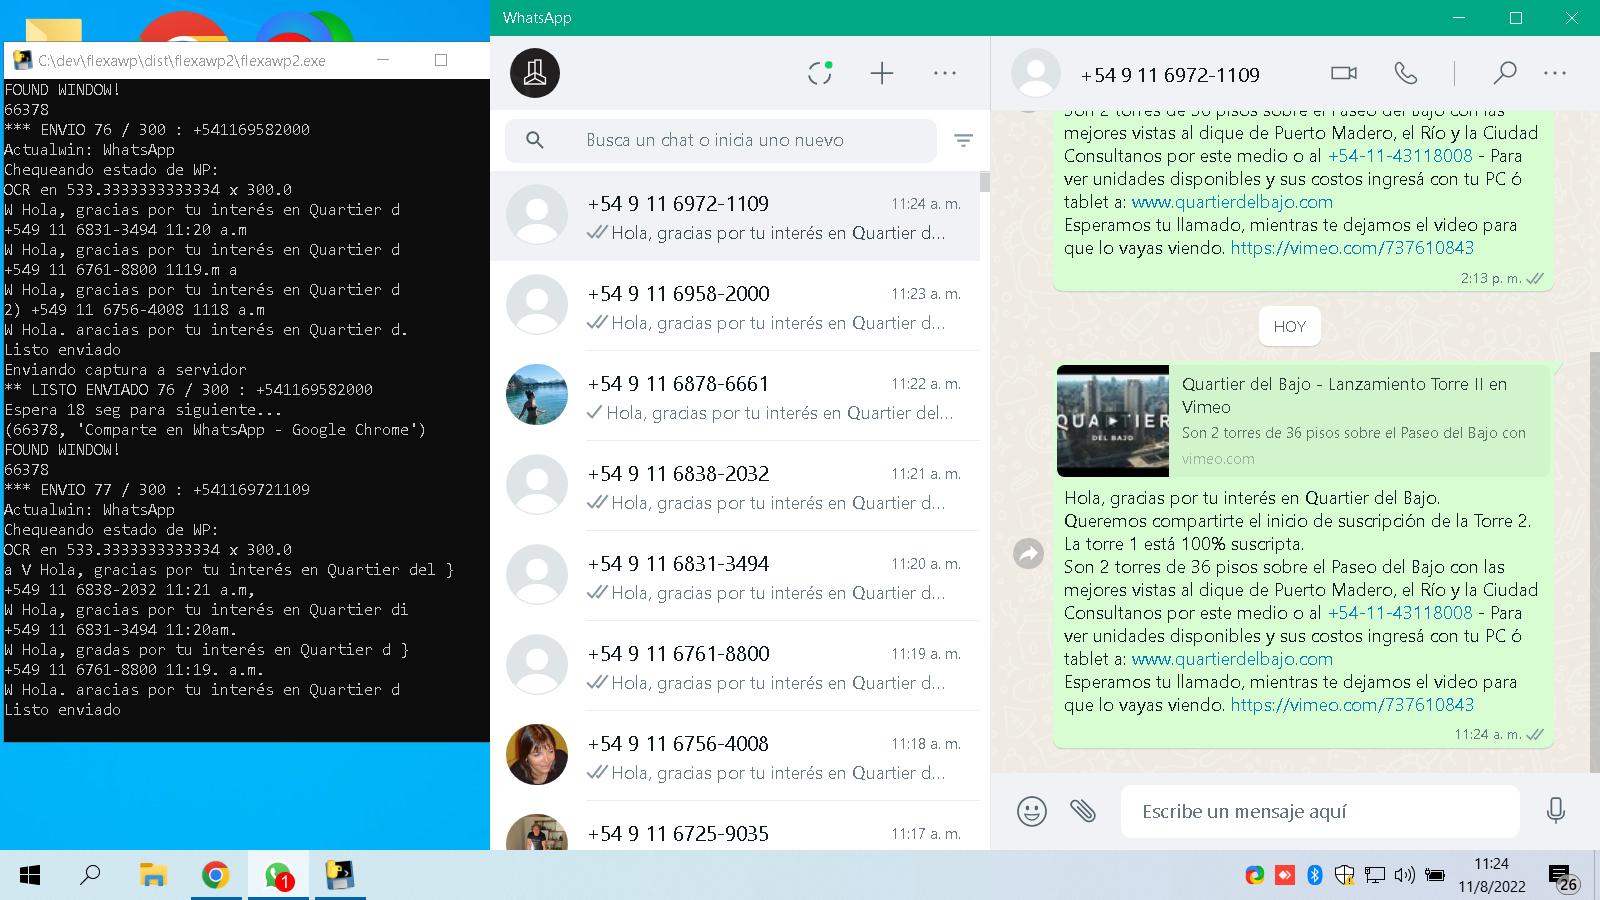Open the unread chats filter icon
This screenshot has height=900, width=1600.
963,141
